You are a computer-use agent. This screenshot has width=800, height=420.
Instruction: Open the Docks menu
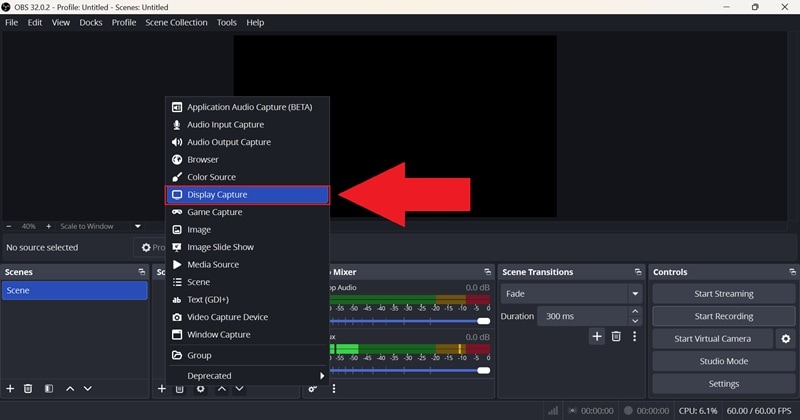click(x=91, y=22)
